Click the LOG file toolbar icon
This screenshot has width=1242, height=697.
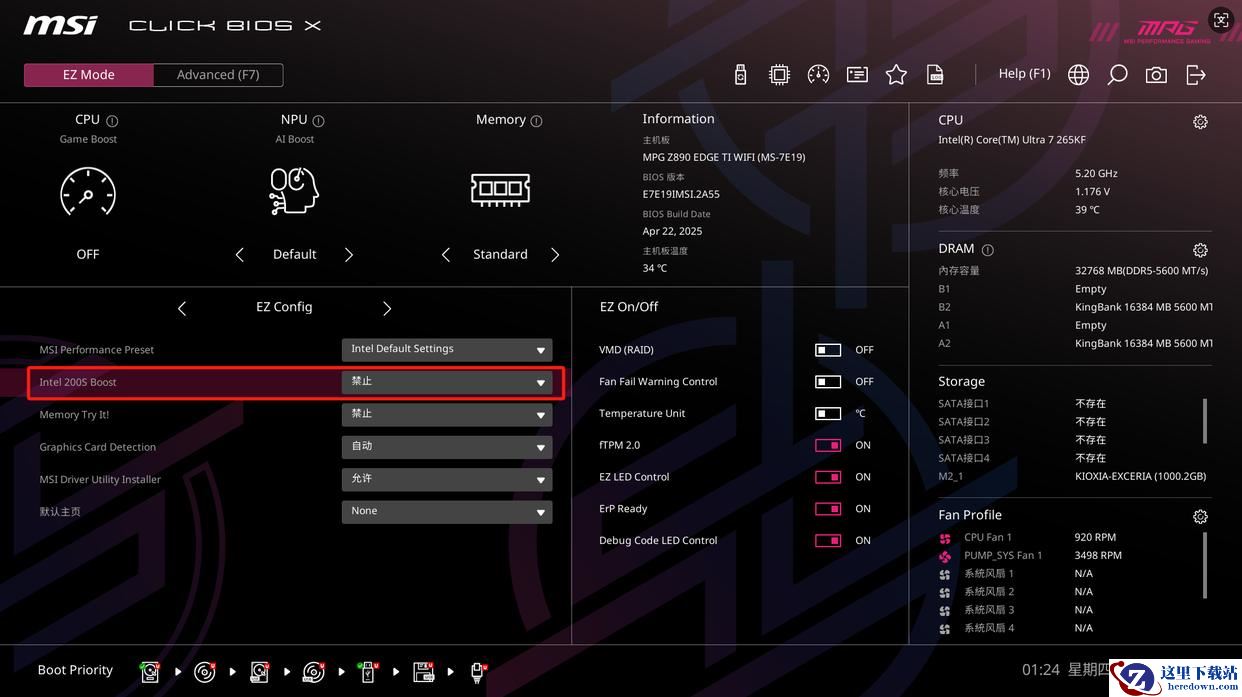[x=935, y=75]
